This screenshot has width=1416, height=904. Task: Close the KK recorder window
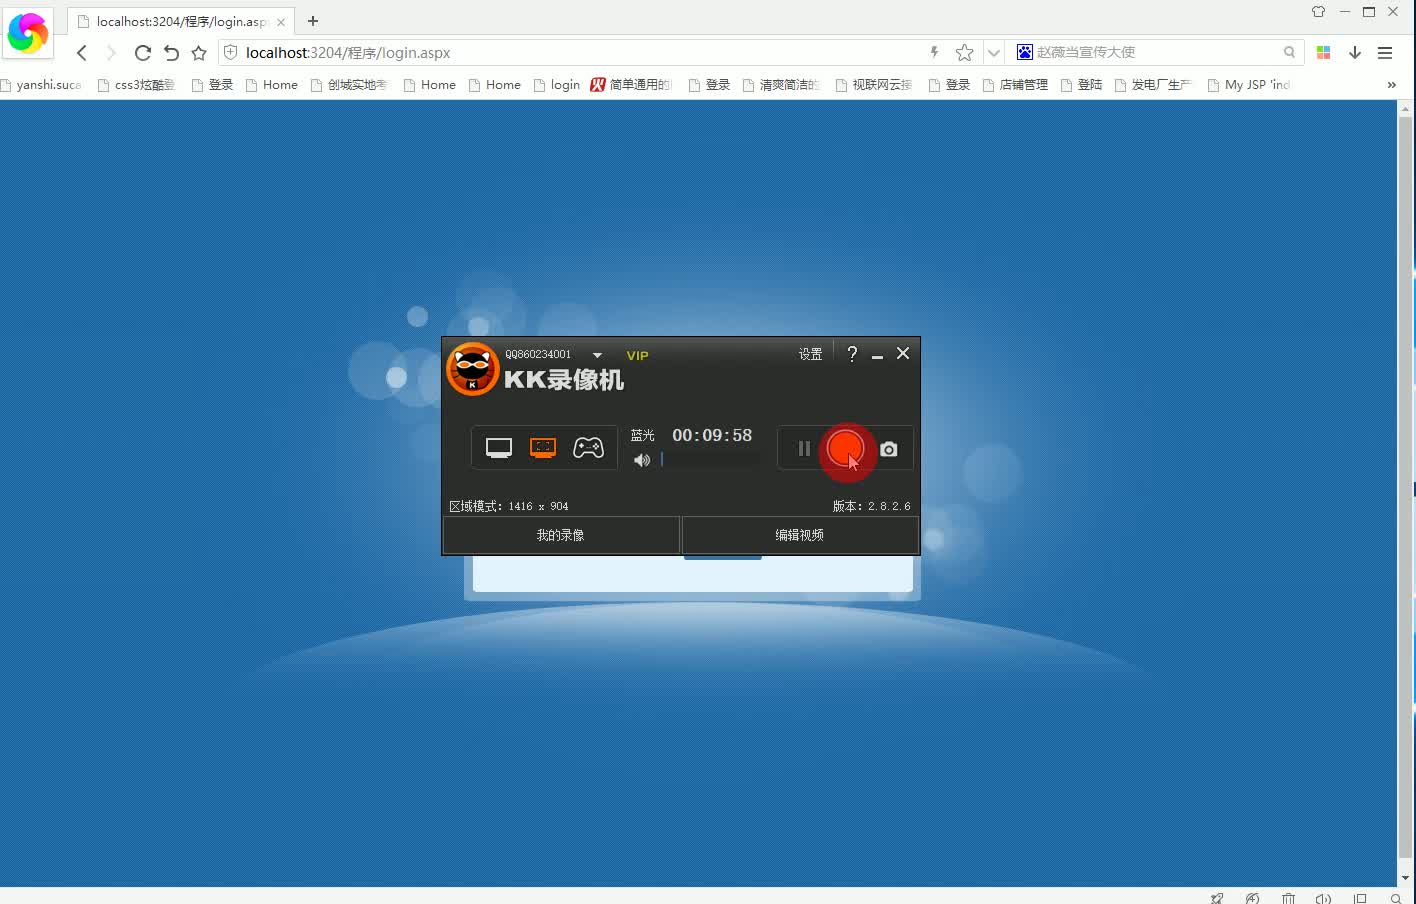click(903, 353)
